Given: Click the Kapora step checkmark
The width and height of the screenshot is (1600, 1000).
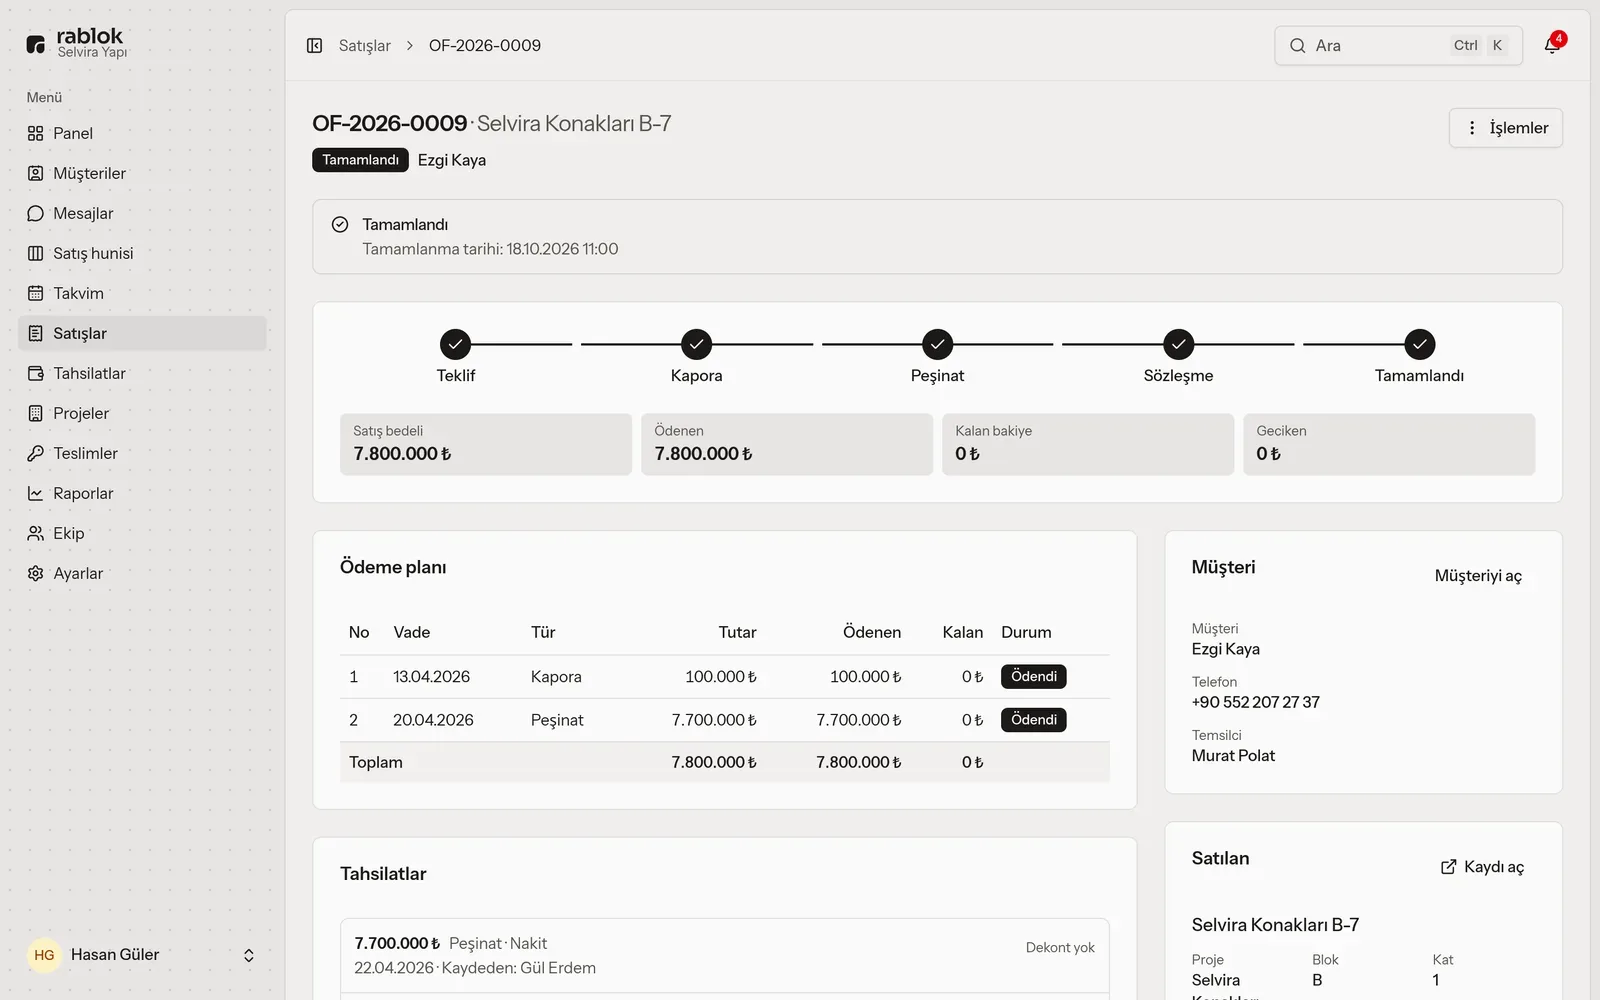Looking at the screenshot, I should [x=696, y=344].
